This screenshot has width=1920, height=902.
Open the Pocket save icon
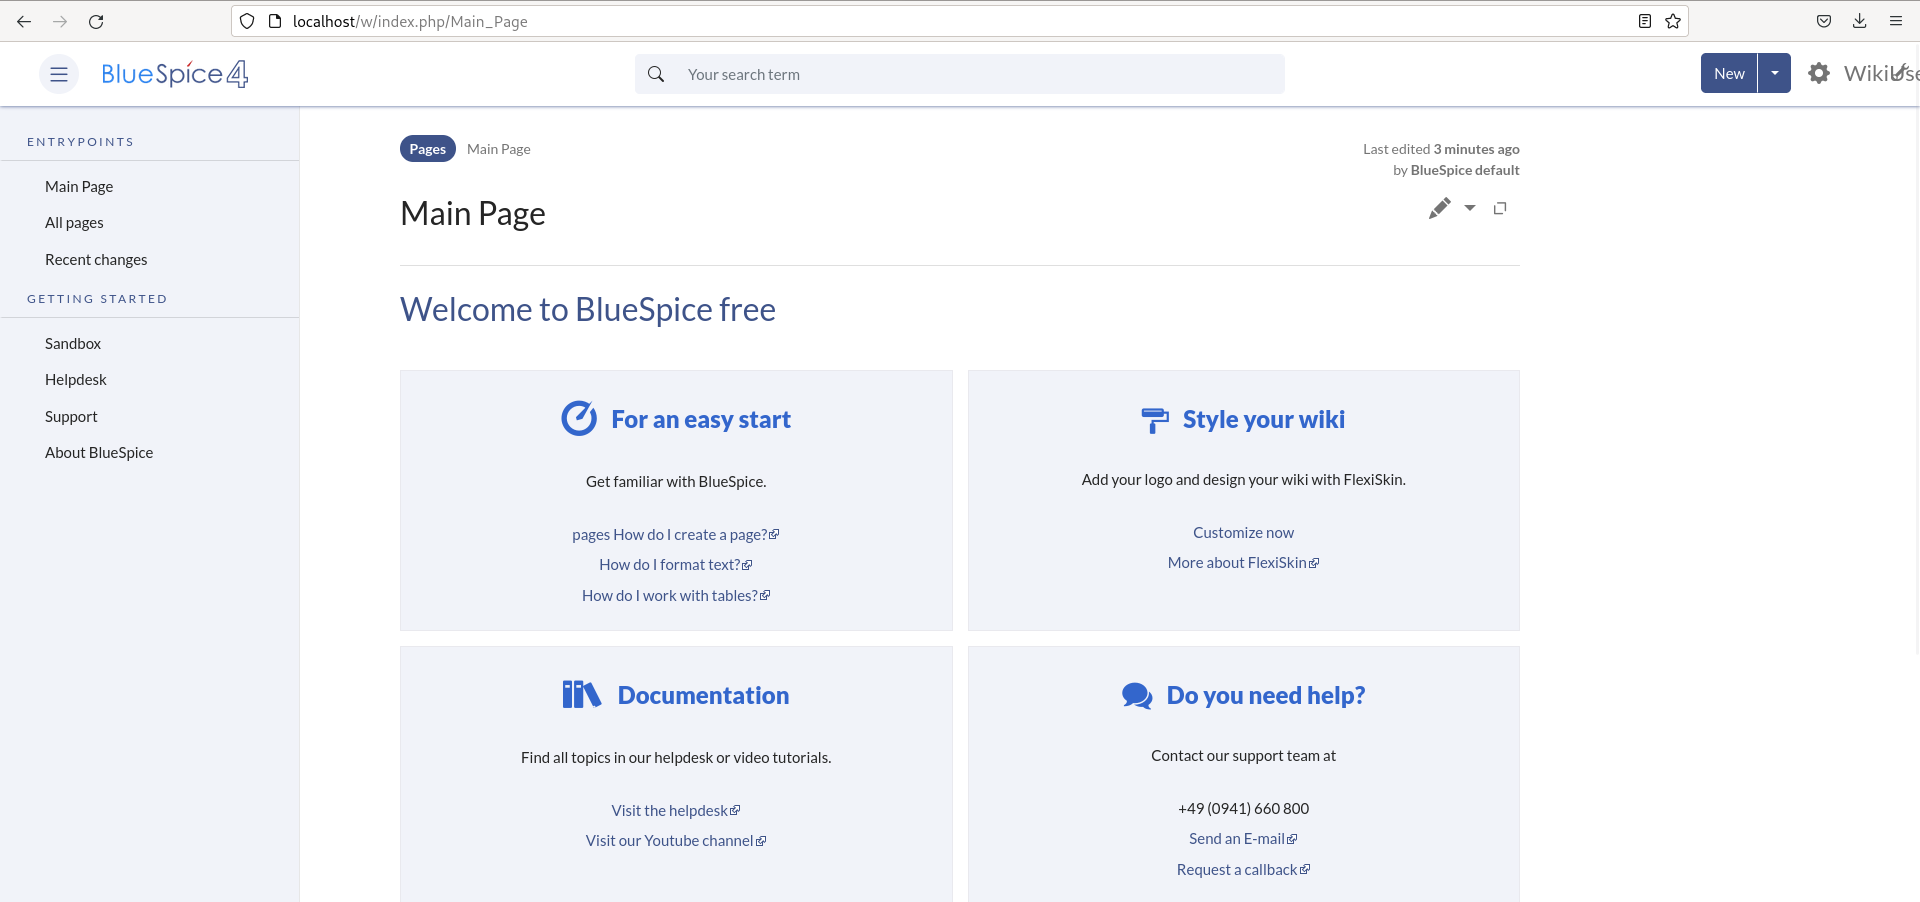pyautogui.click(x=1824, y=21)
